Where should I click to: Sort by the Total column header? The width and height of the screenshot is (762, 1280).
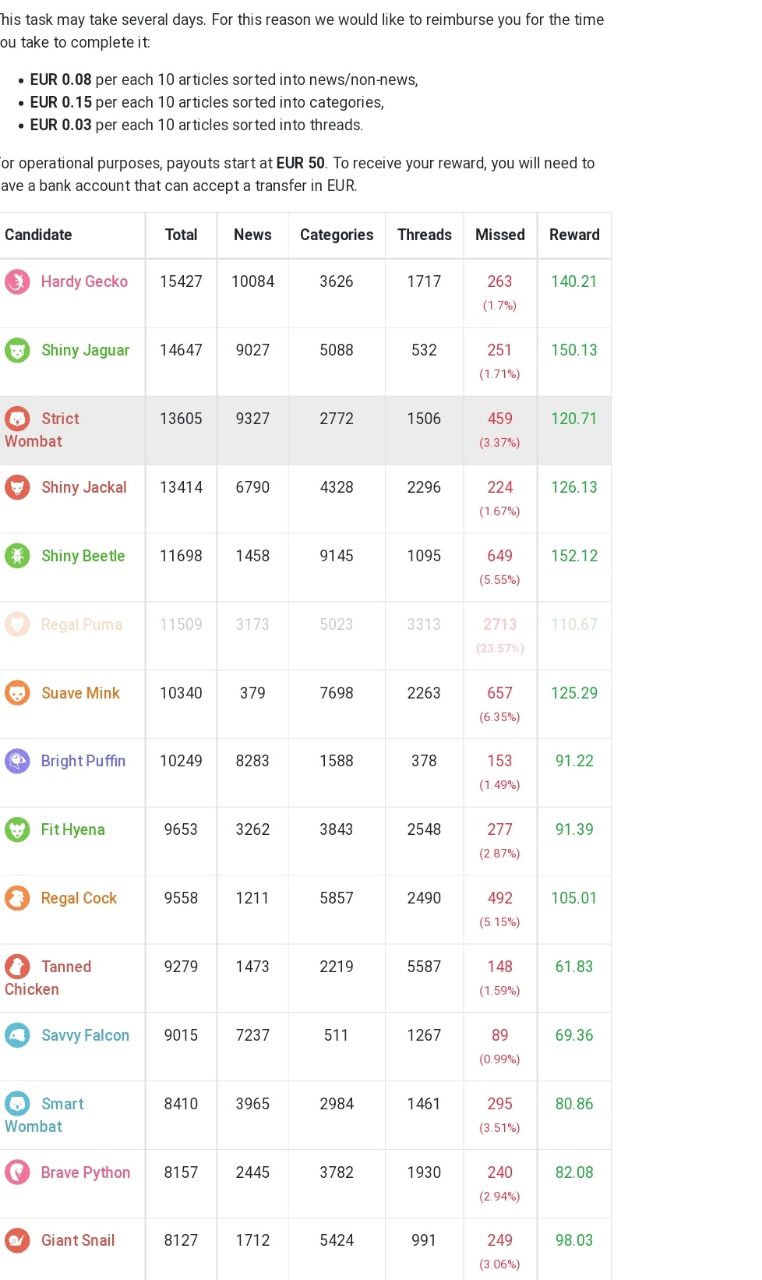point(181,235)
